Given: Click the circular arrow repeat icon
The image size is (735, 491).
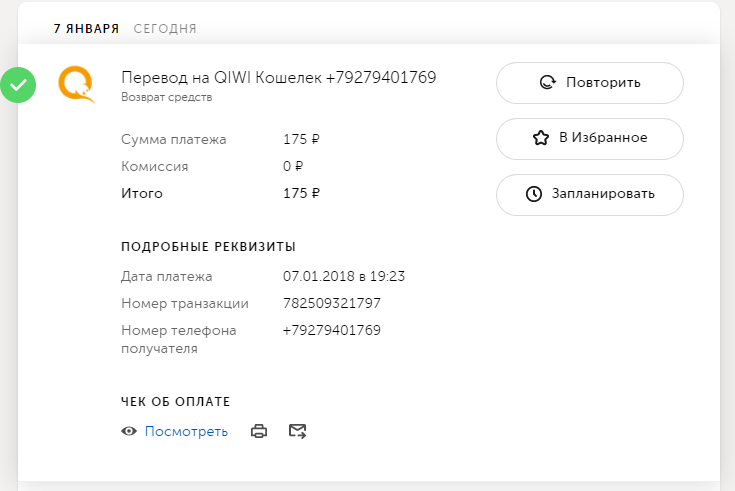Looking at the screenshot, I should [547, 83].
